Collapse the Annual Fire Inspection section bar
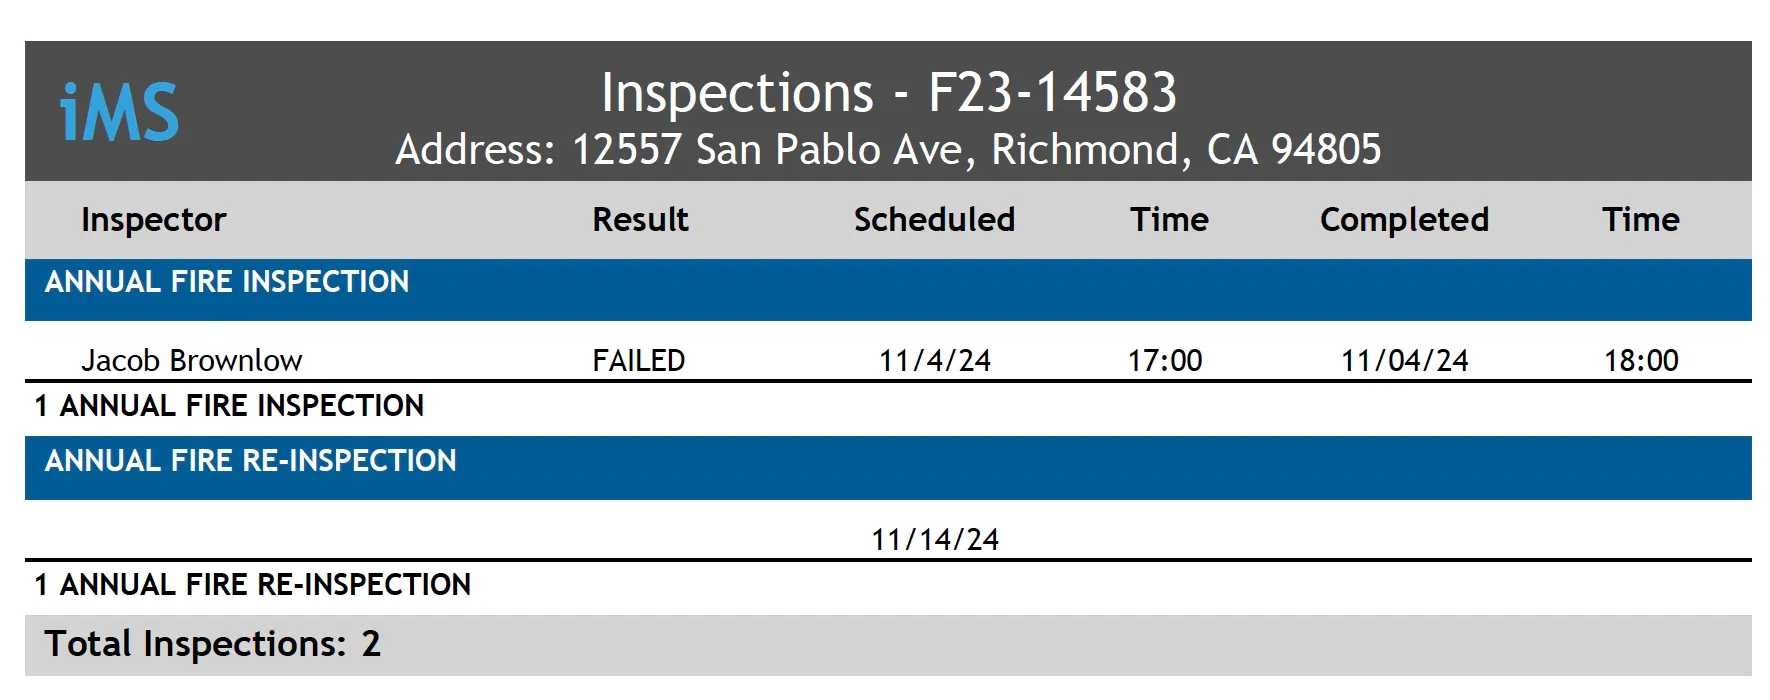The height and width of the screenshot is (700, 1770). point(888,290)
